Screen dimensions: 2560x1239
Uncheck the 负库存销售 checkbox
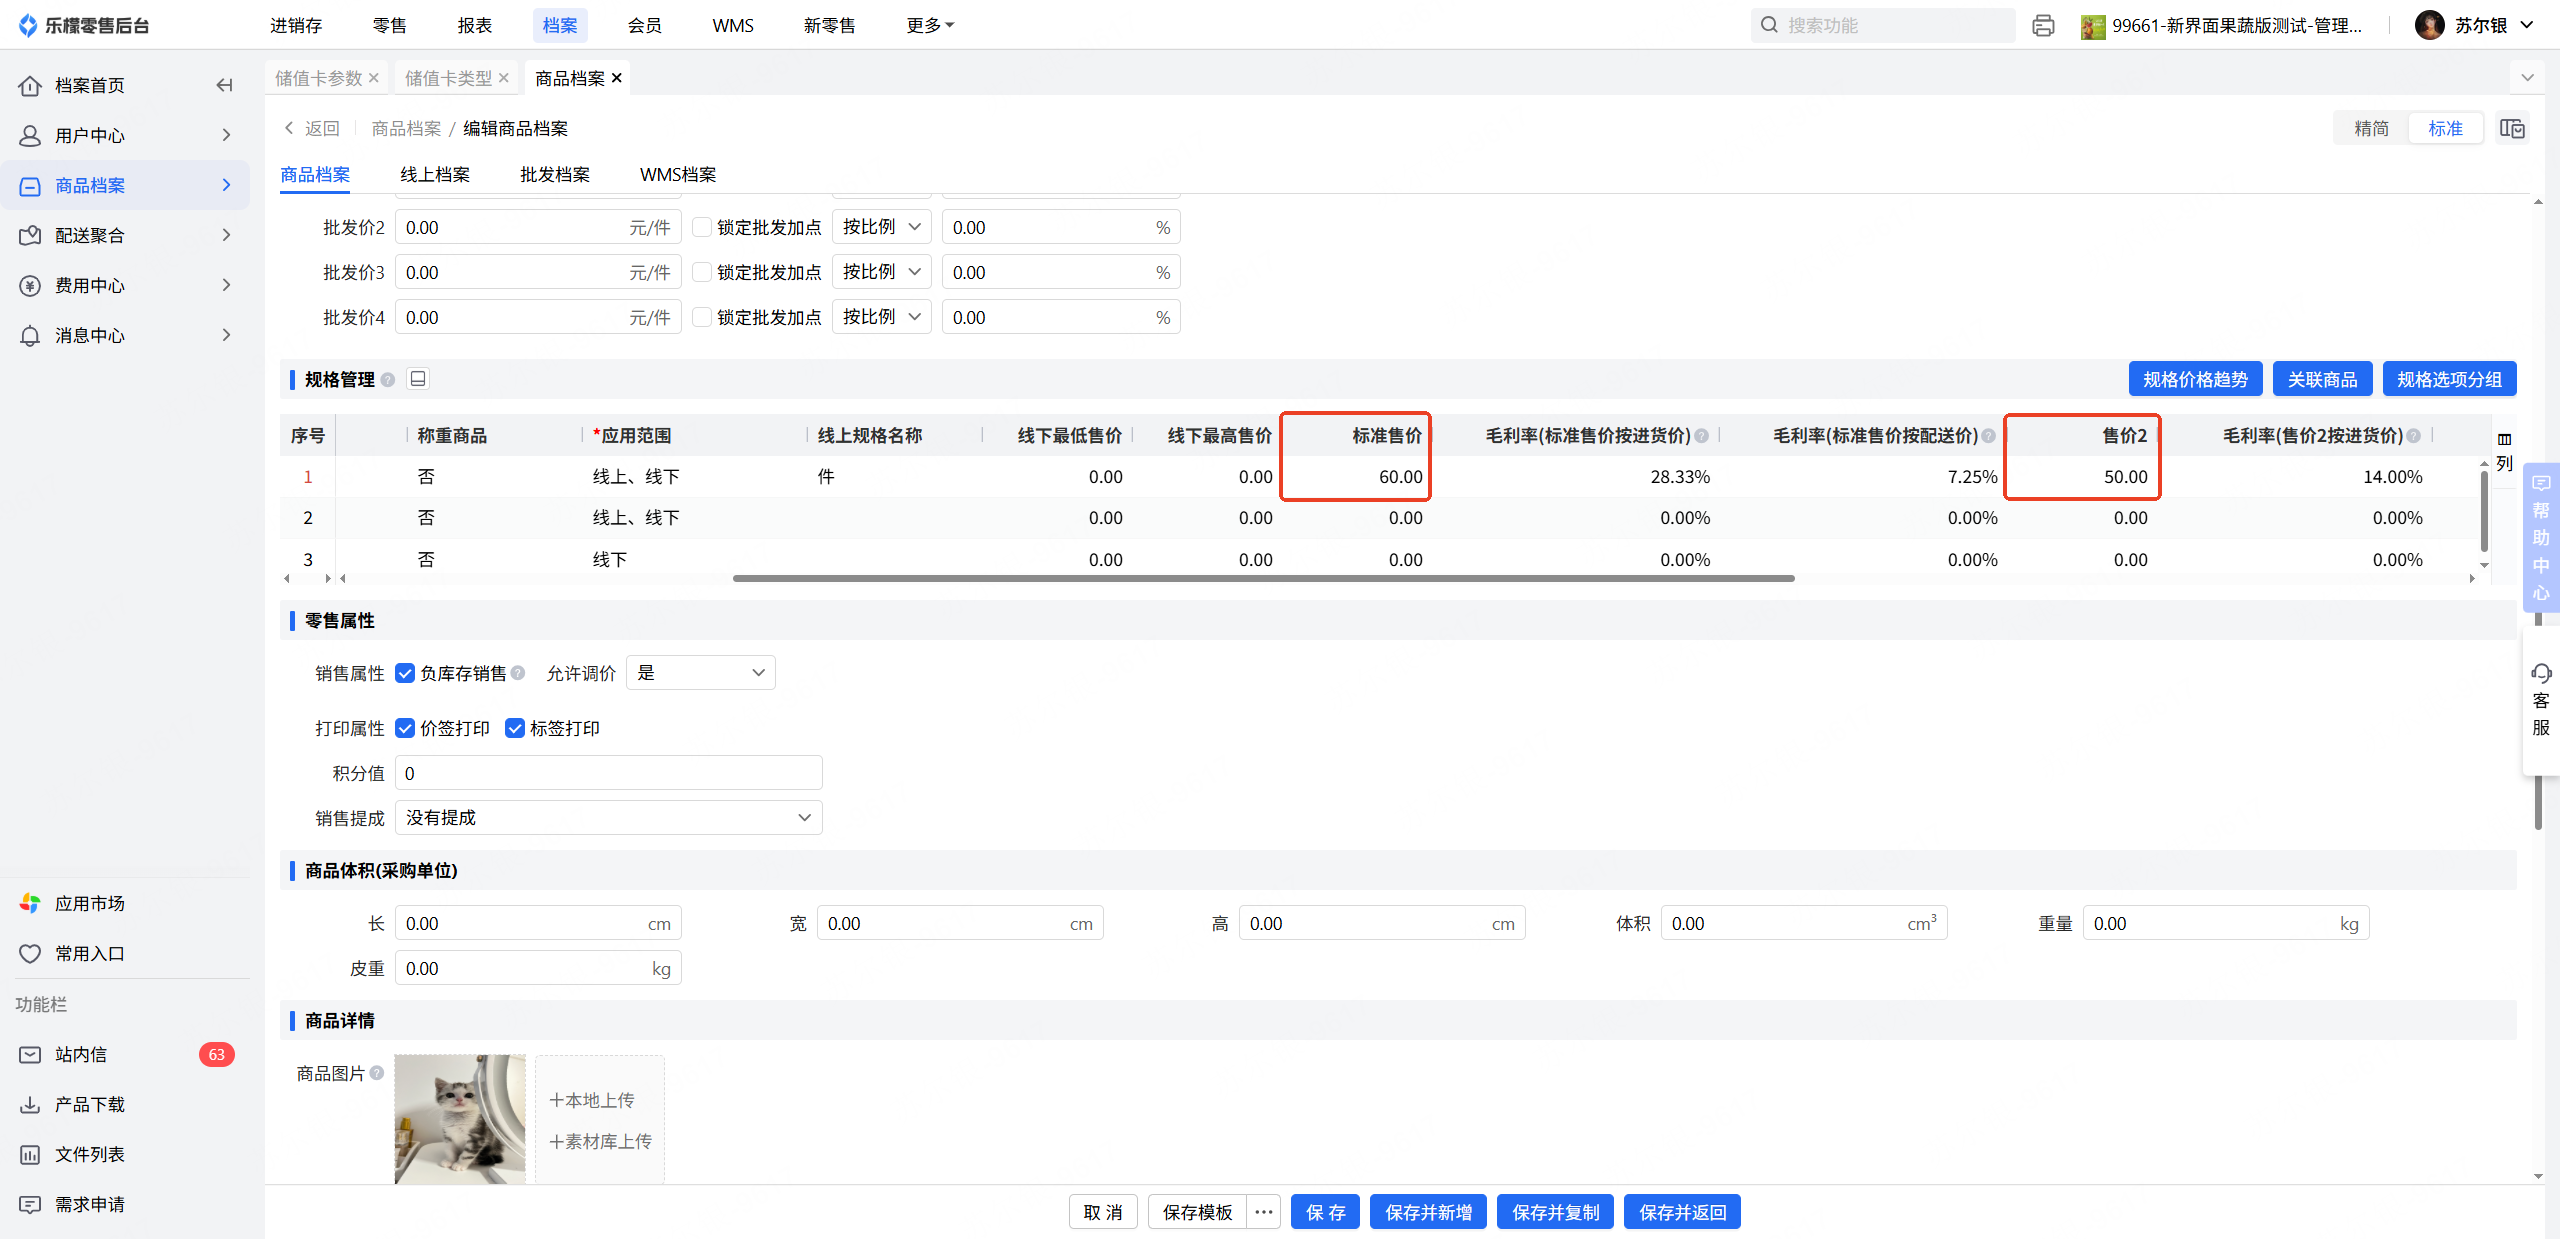click(405, 673)
